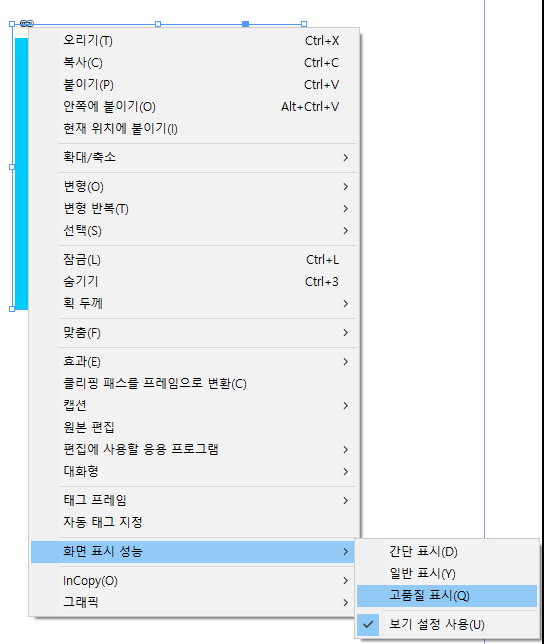544x644 pixels.
Task: Choose 원본 편집 edit original
Action: pos(193,428)
